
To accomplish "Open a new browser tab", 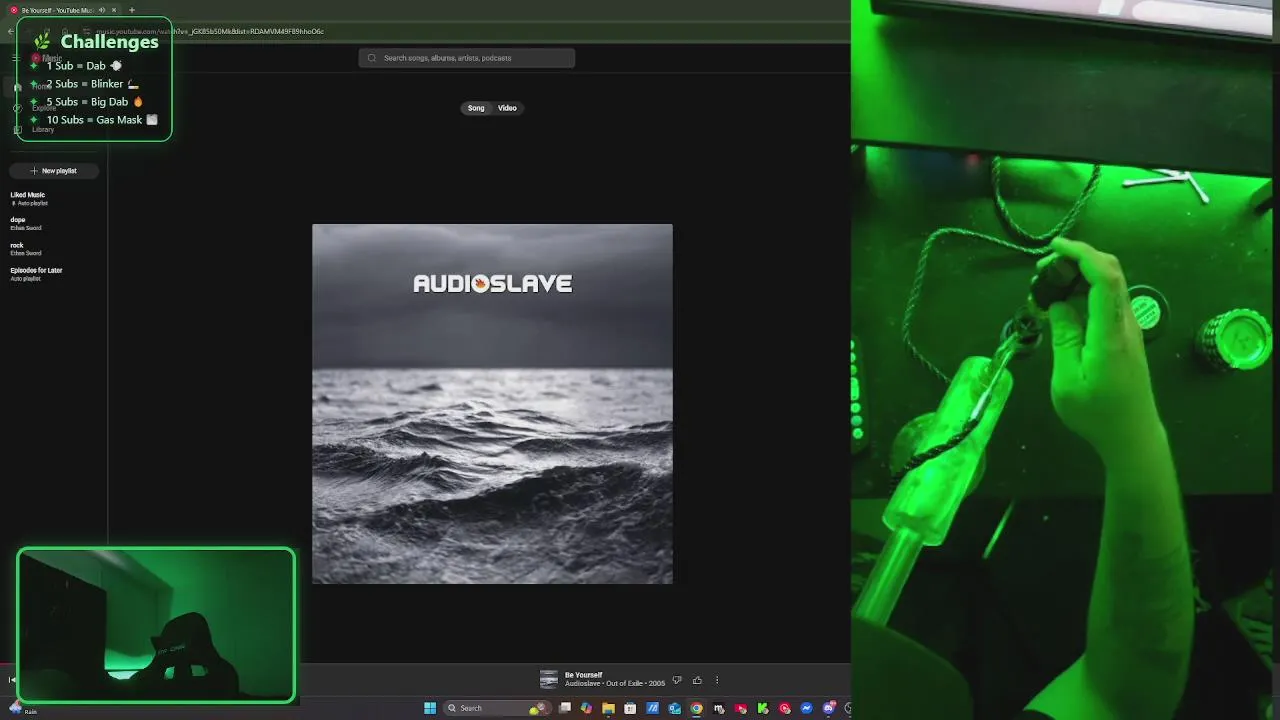I will (131, 10).
